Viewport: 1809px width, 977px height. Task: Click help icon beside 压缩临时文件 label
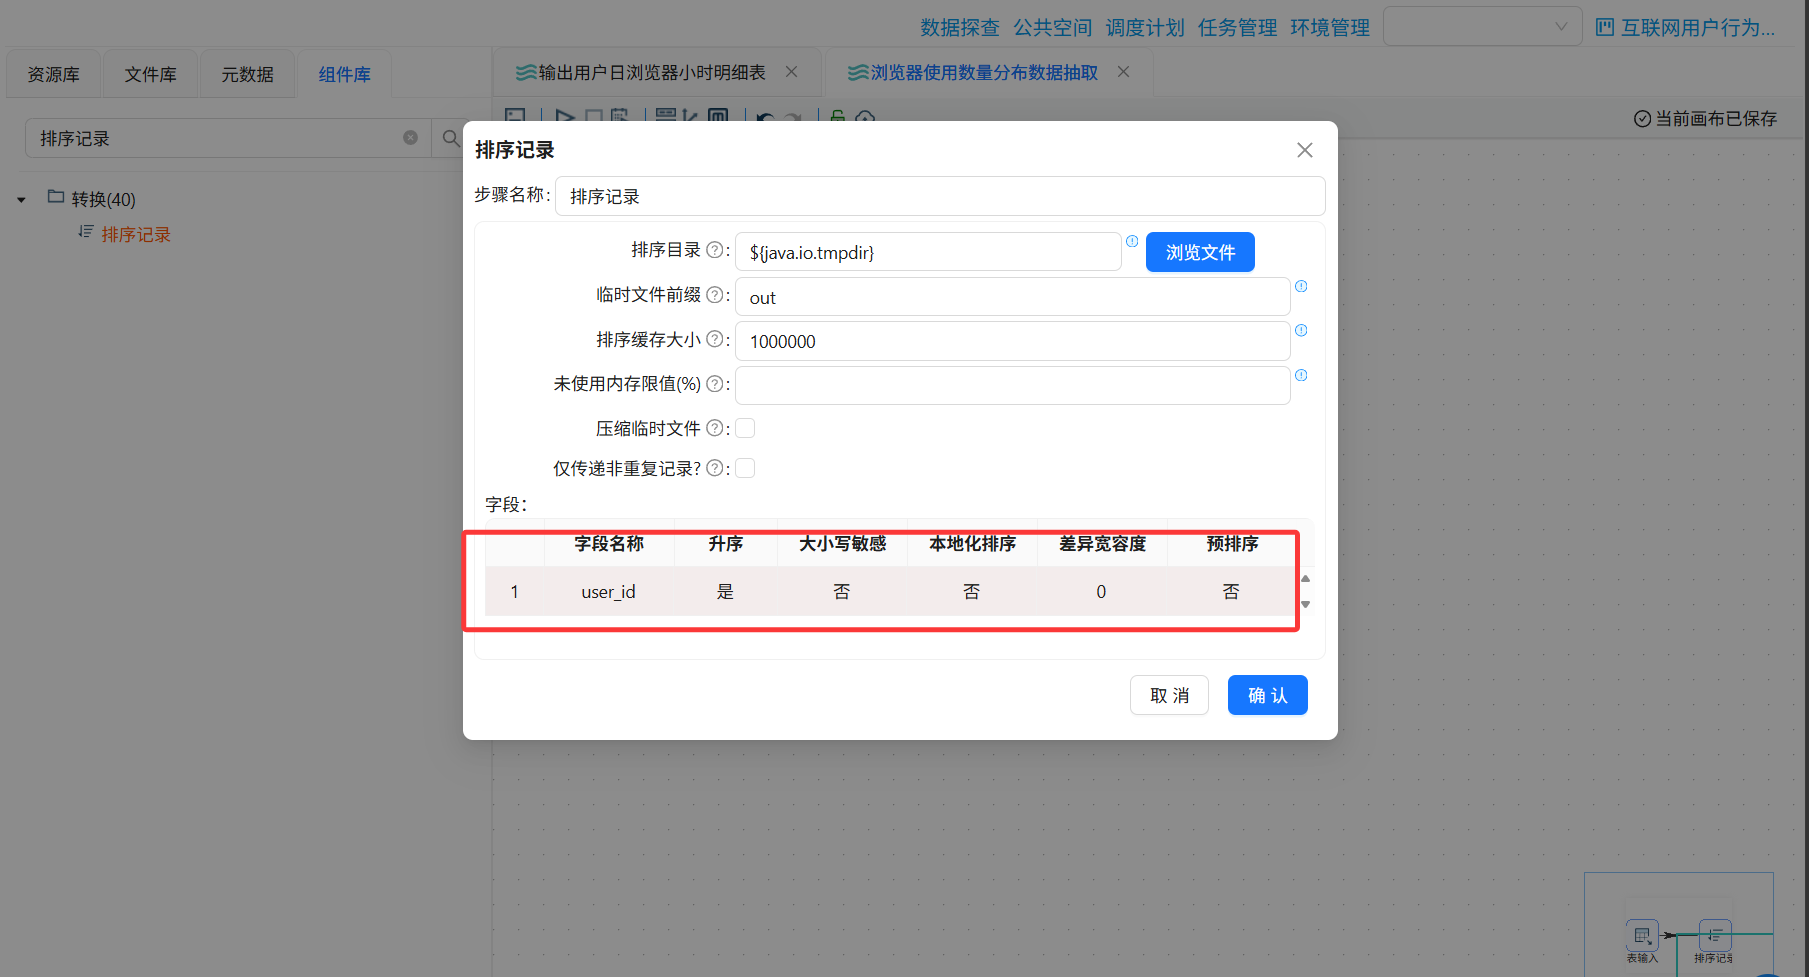pyautogui.click(x=714, y=428)
